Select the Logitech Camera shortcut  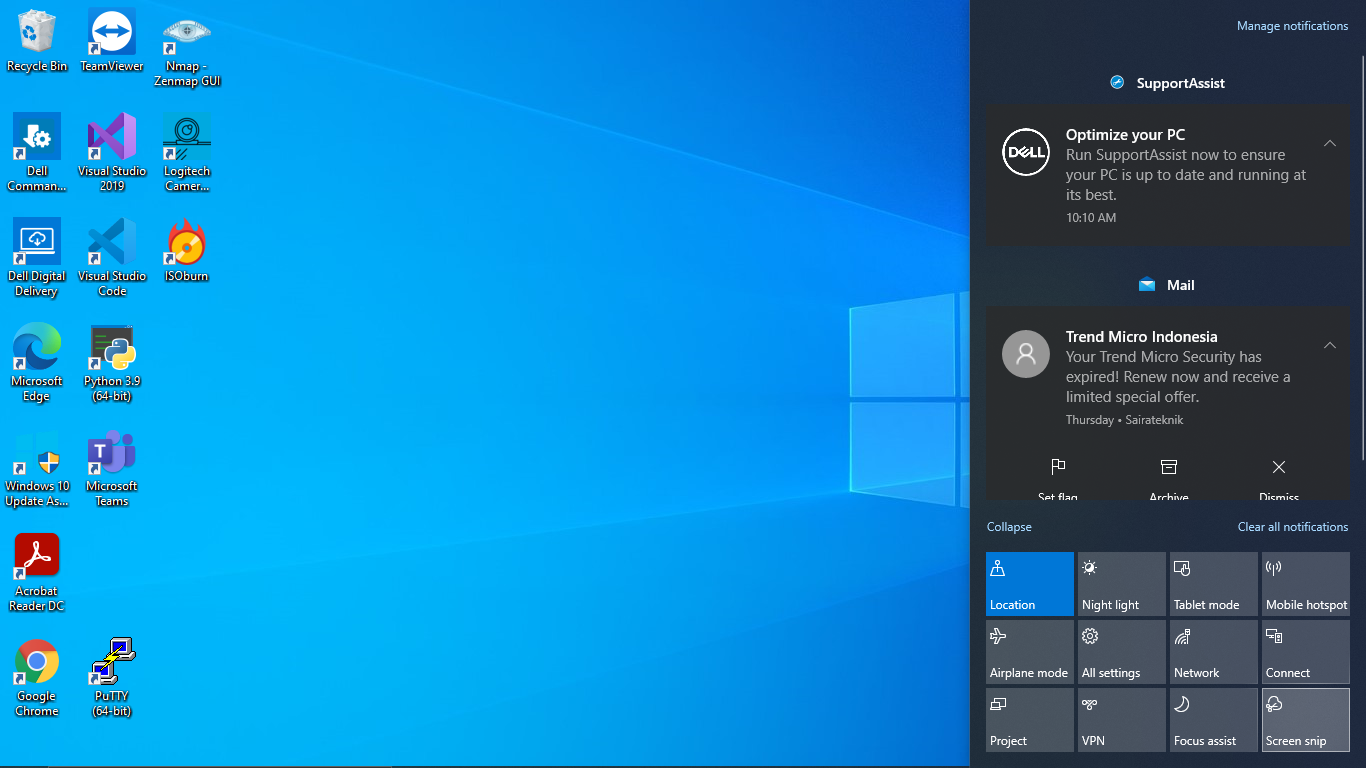(x=187, y=153)
